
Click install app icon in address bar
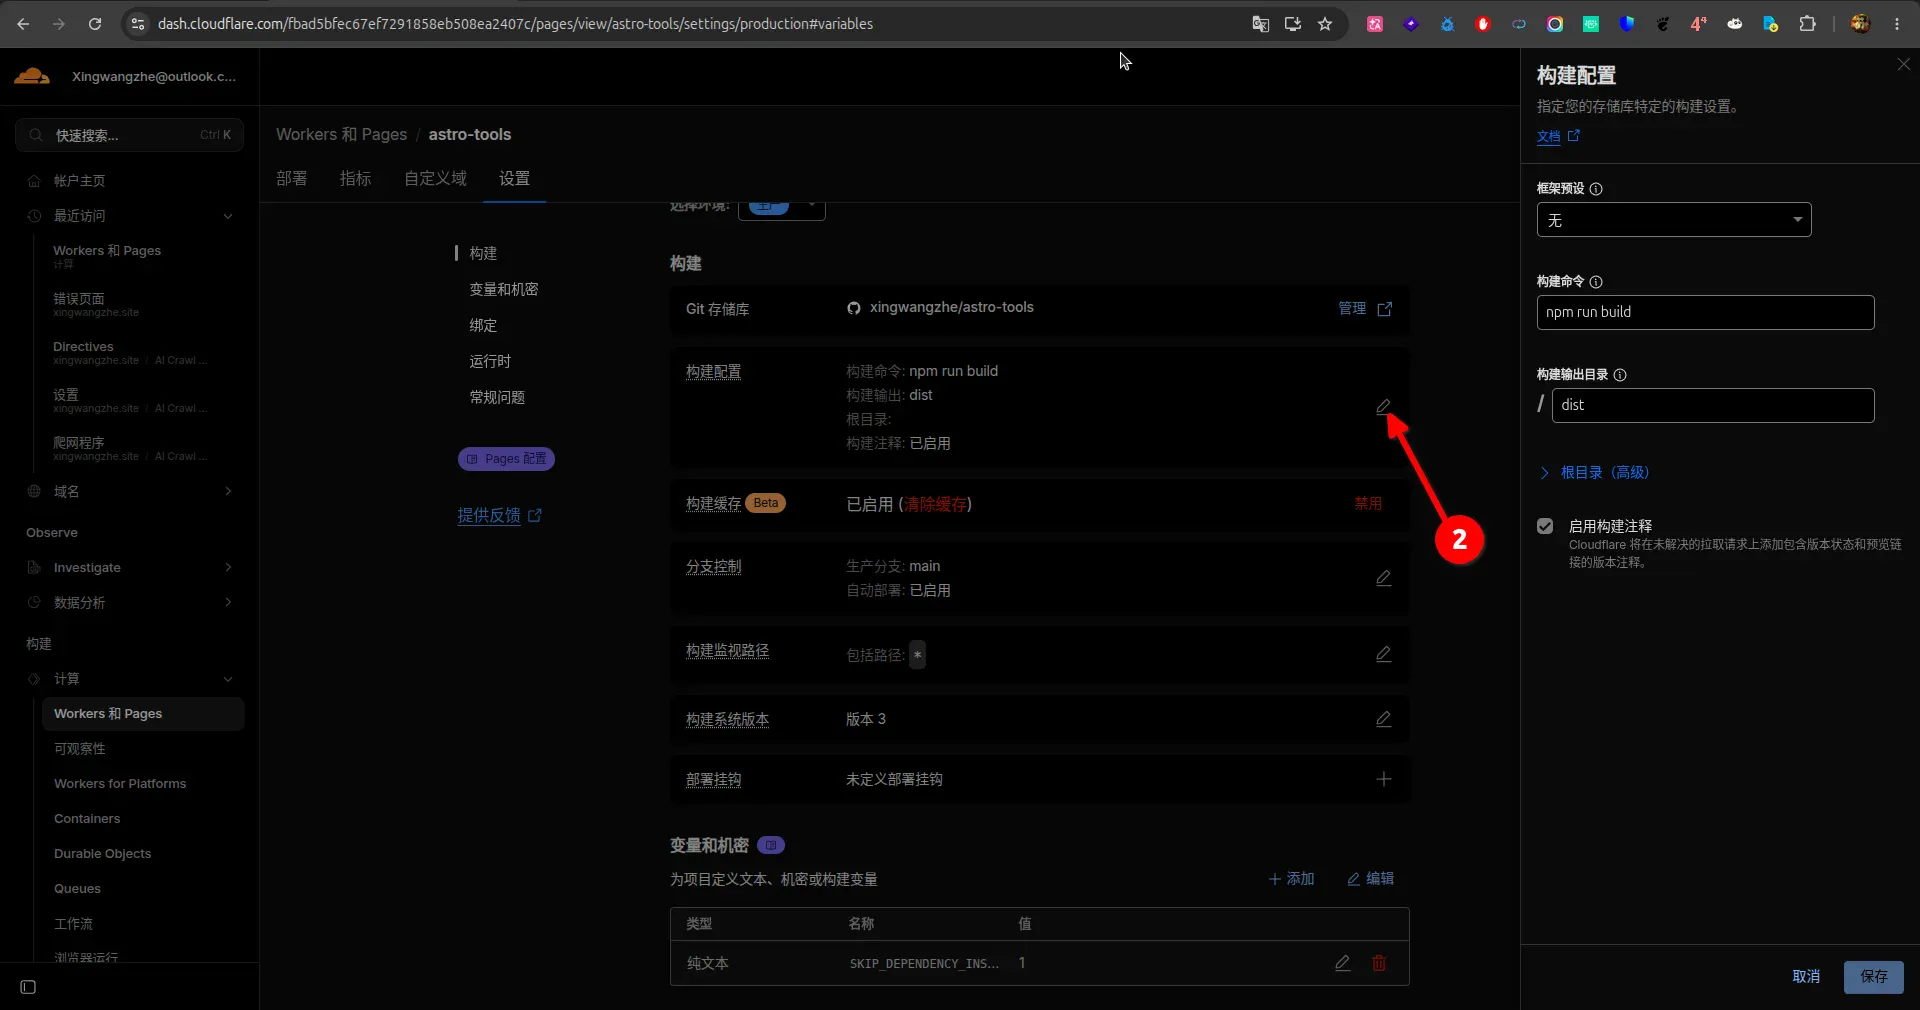click(x=1293, y=24)
